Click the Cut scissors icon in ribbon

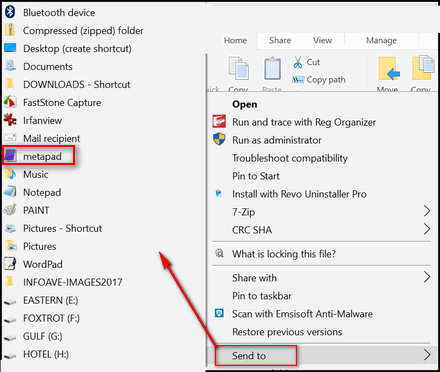298,62
